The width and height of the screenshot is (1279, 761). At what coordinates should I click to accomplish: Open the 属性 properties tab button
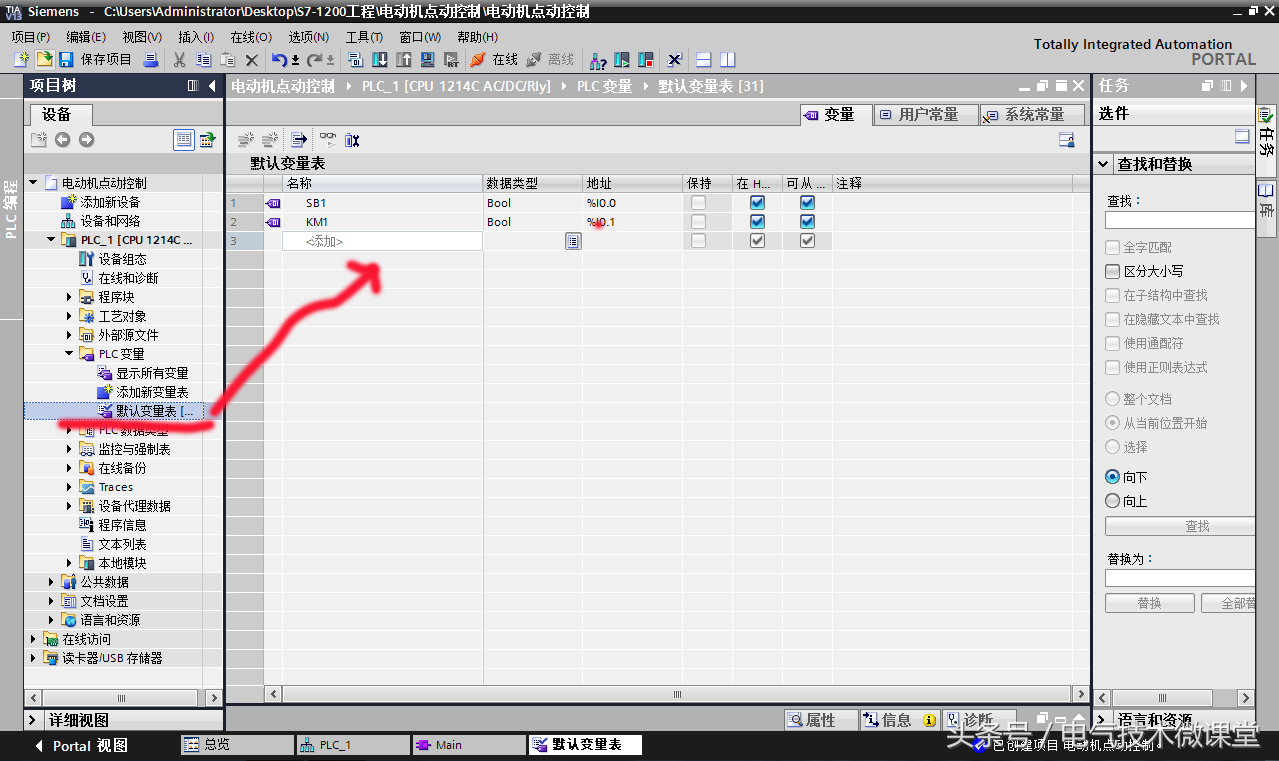coord(821,720)
